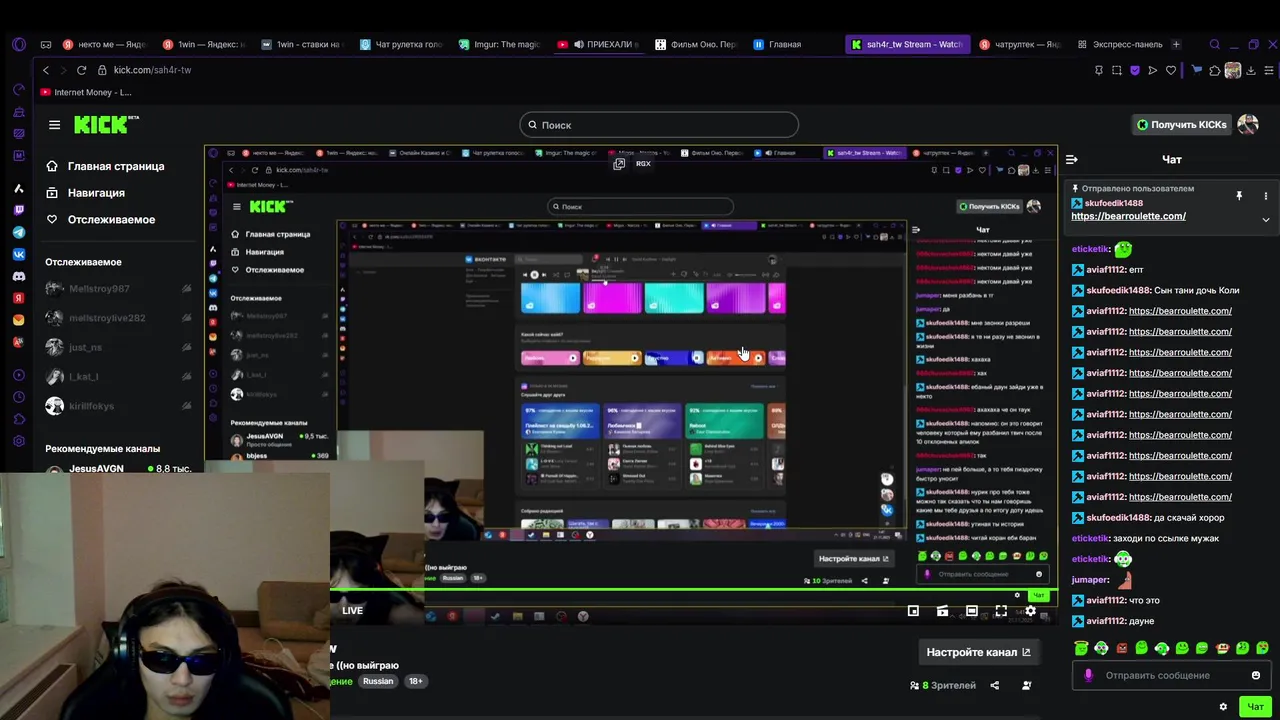This screenshot has width=1280, height=720.
Task: Click the viewers list icon beside share
Action: coord(1026,685)
